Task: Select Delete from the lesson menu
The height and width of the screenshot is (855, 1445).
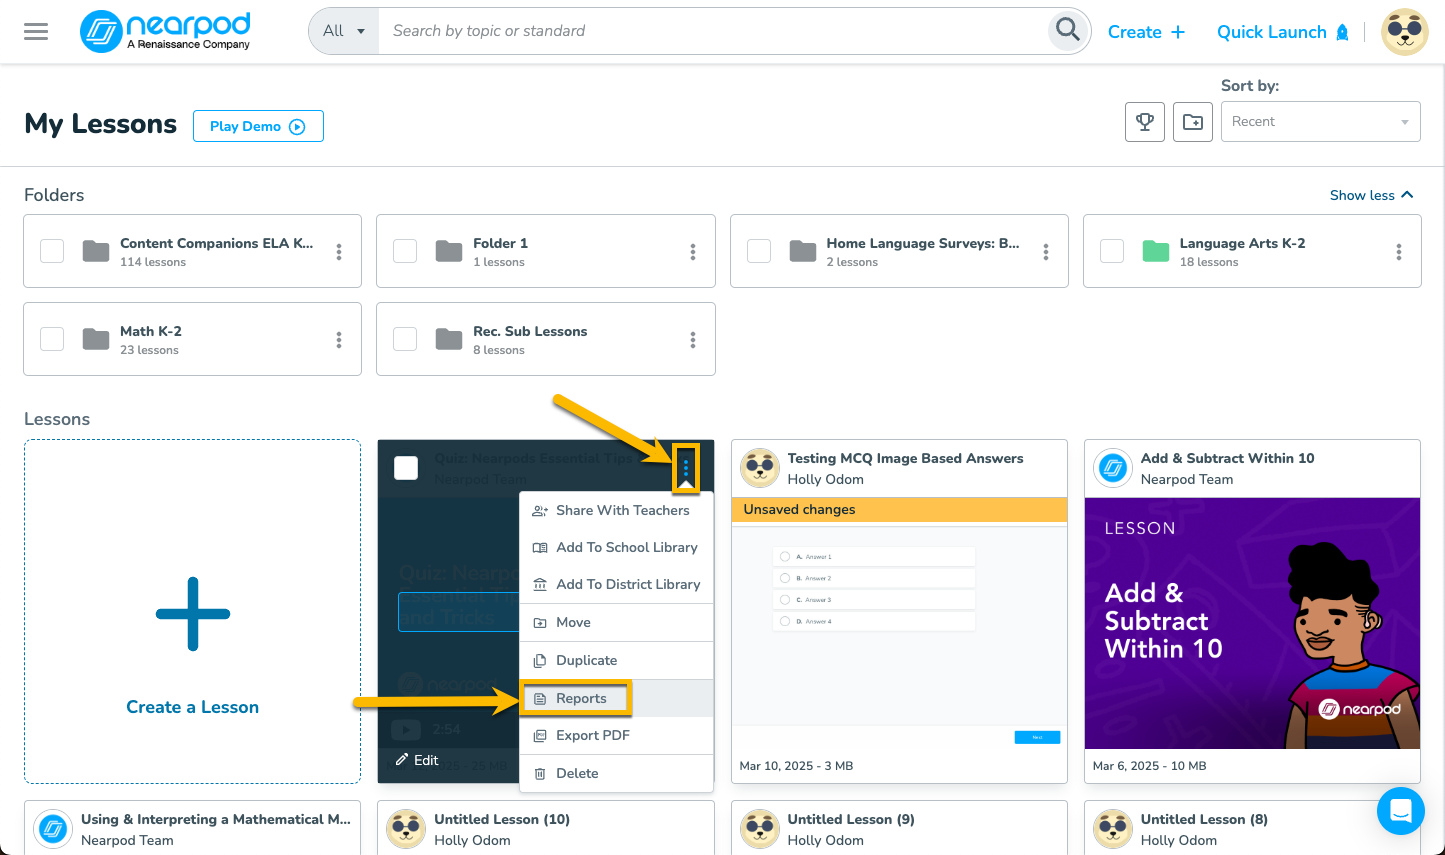Action: pos(616,773)
